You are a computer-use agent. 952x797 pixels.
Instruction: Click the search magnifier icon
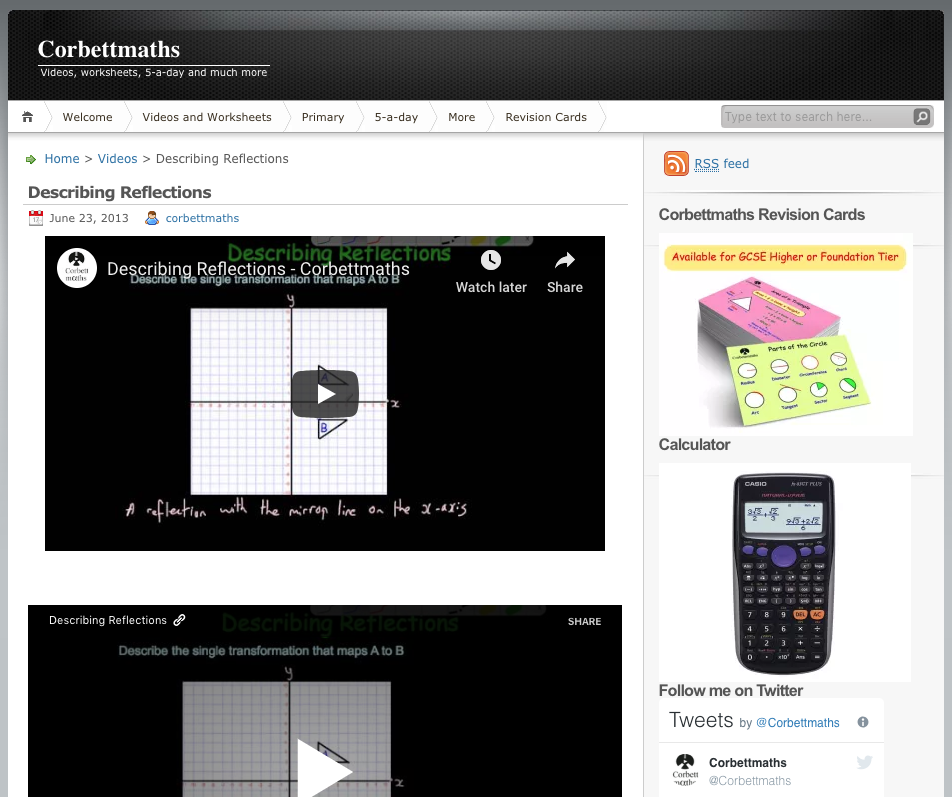tap(921, 117)
